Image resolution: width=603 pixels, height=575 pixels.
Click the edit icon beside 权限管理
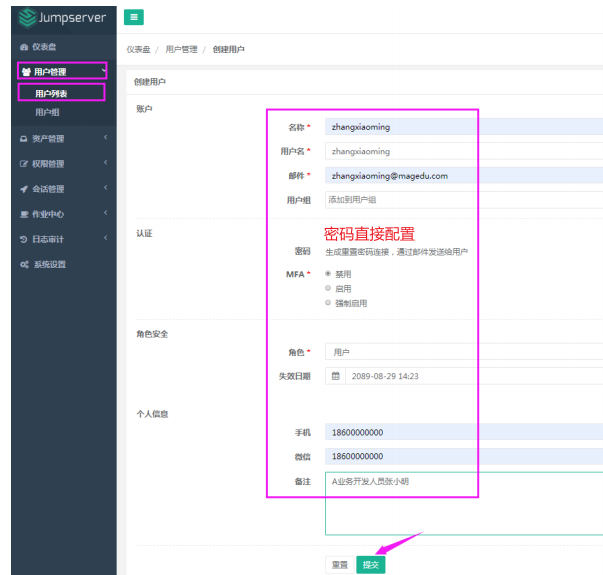point(24,163)
